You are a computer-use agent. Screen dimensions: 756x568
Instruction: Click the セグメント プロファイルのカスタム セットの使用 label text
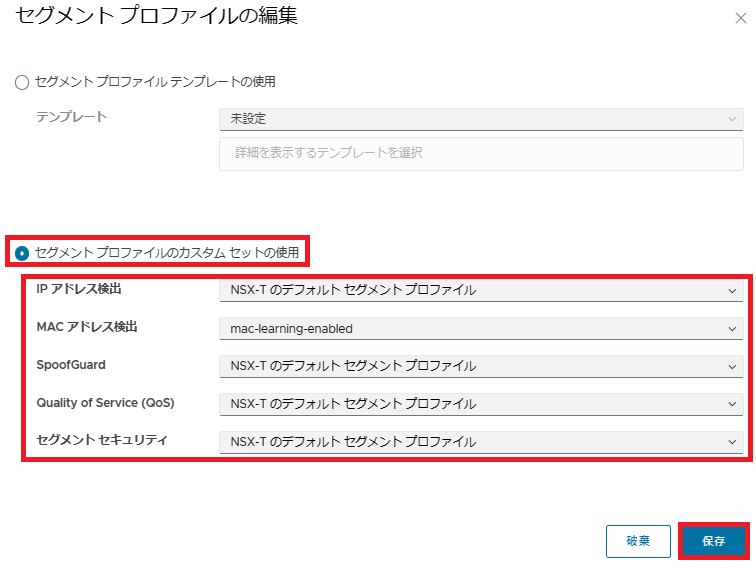(x=167, y=252)
